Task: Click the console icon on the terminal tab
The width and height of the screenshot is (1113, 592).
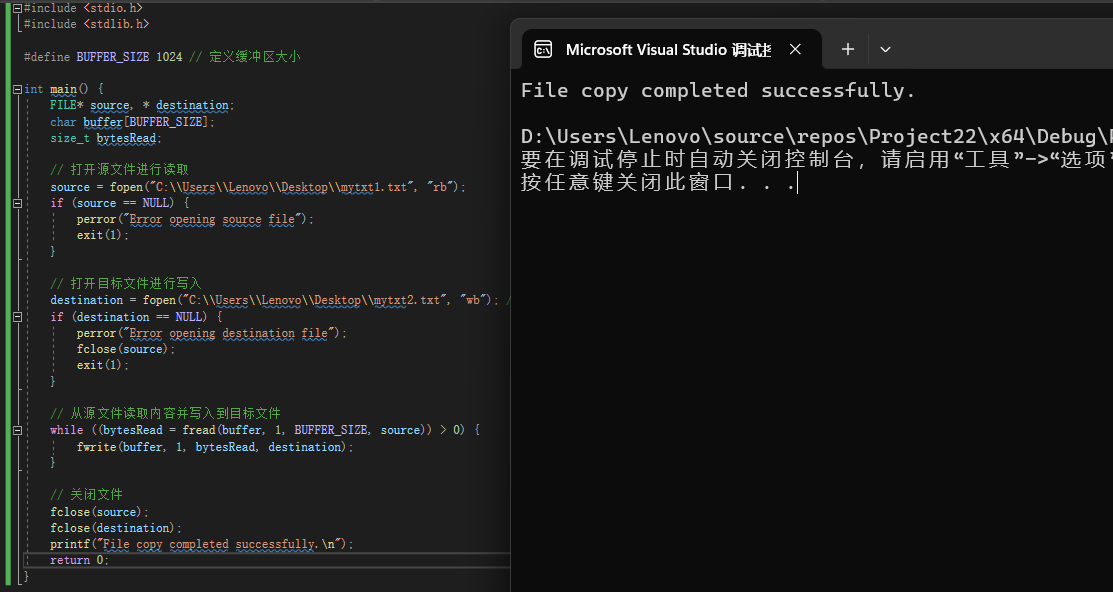Action: point(543,49)
